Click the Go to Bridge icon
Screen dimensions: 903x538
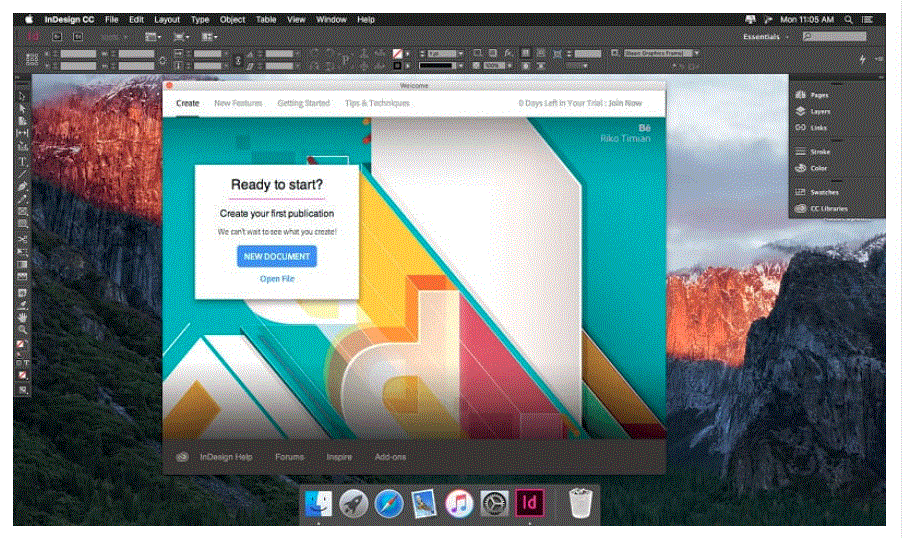pos(57,37)
